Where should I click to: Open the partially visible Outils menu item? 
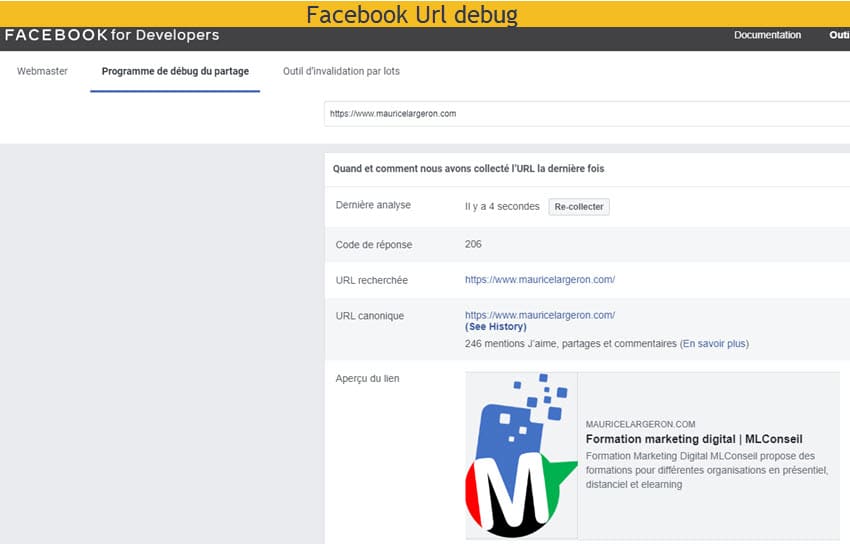839,35
